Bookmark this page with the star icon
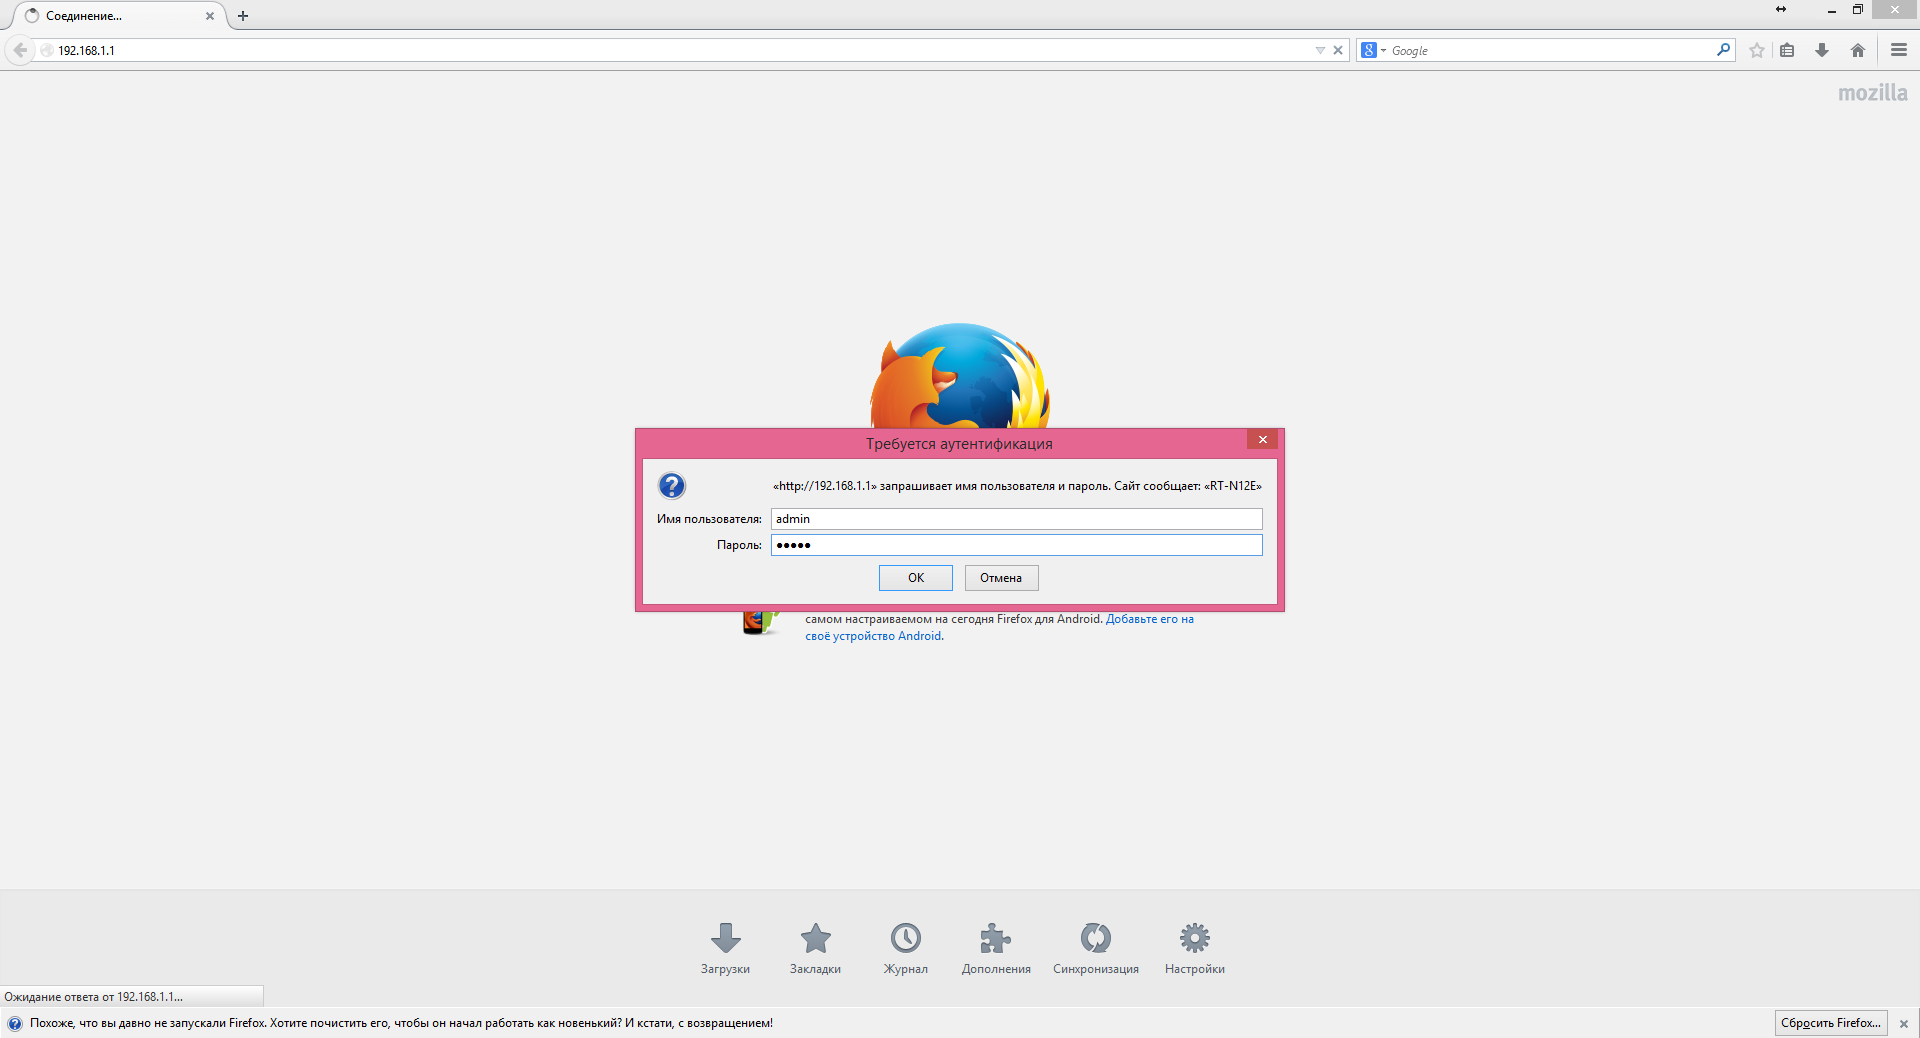 (x=1757, y=50)
